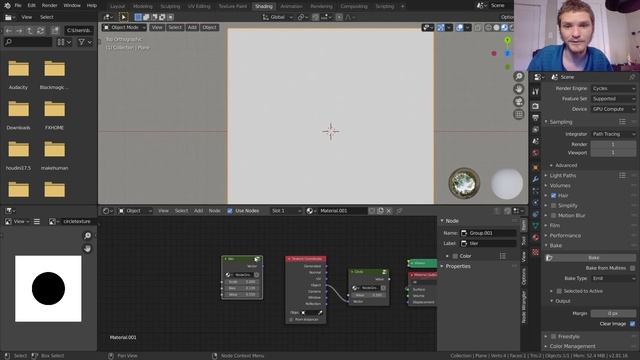The height and width of the screenshot is (360, 640).
Task: Open the Scene properties tab icon
Action: (x=536, y=141)
